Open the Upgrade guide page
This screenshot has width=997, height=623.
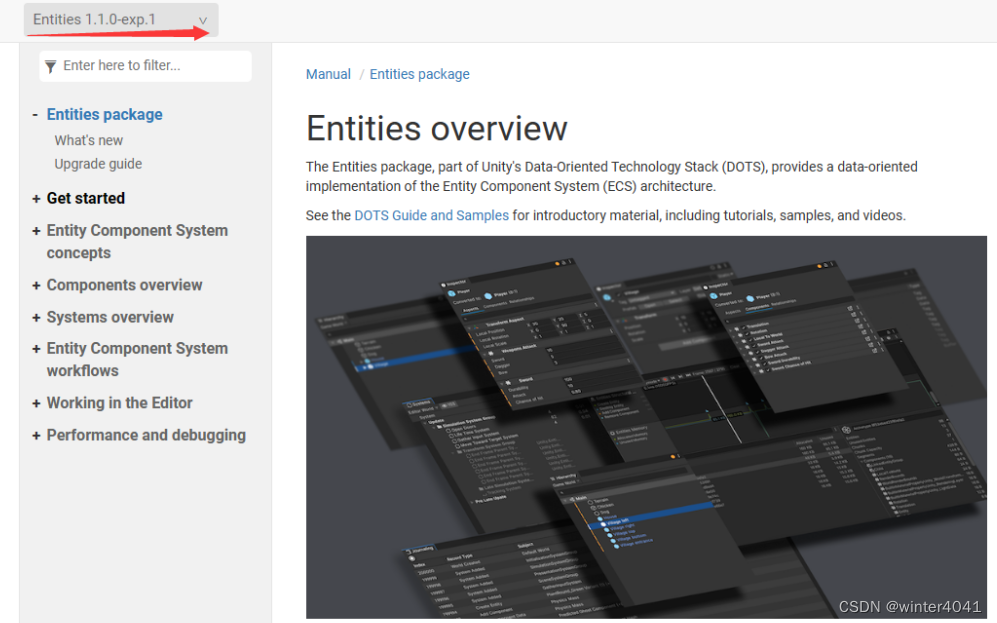click(98, 164)
